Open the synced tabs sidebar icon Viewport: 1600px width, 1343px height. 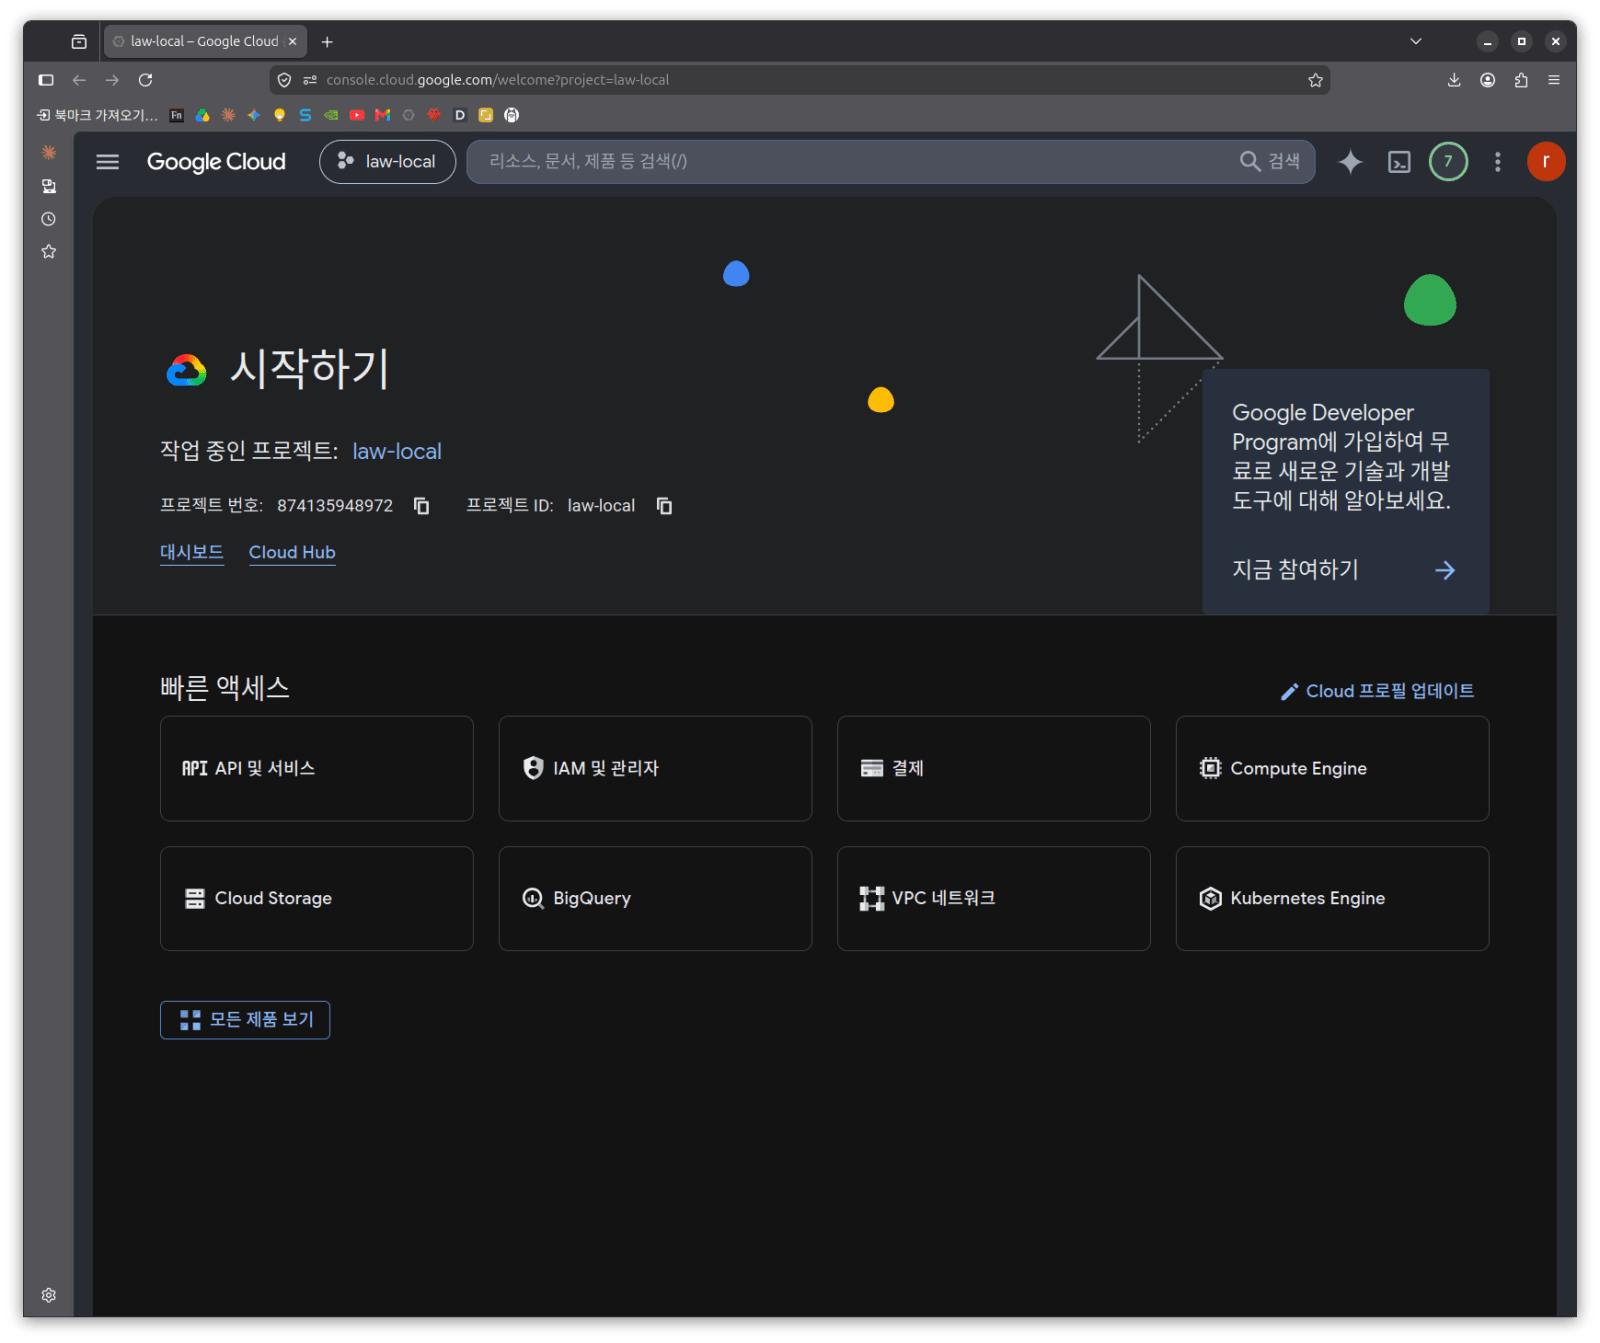click(48, 186)
